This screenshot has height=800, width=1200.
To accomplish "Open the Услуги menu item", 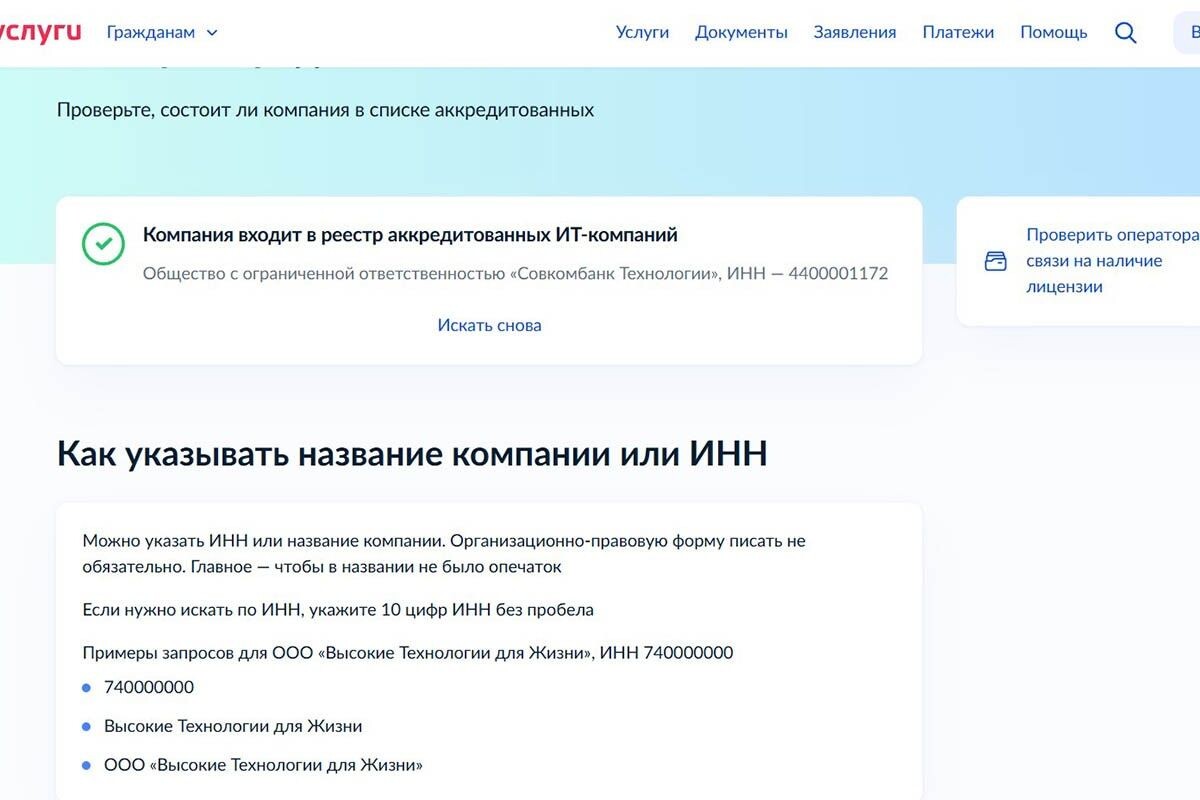I will (x=642, y=31).
